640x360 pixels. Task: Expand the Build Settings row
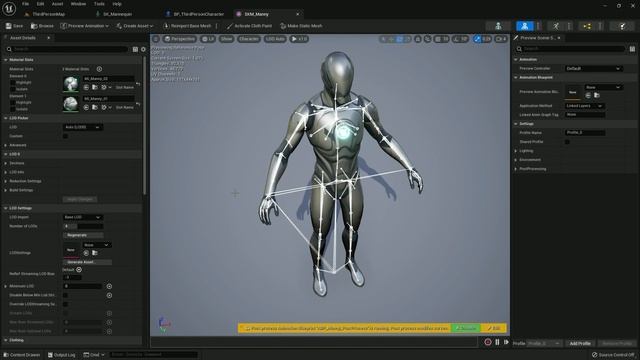point(6,190)
